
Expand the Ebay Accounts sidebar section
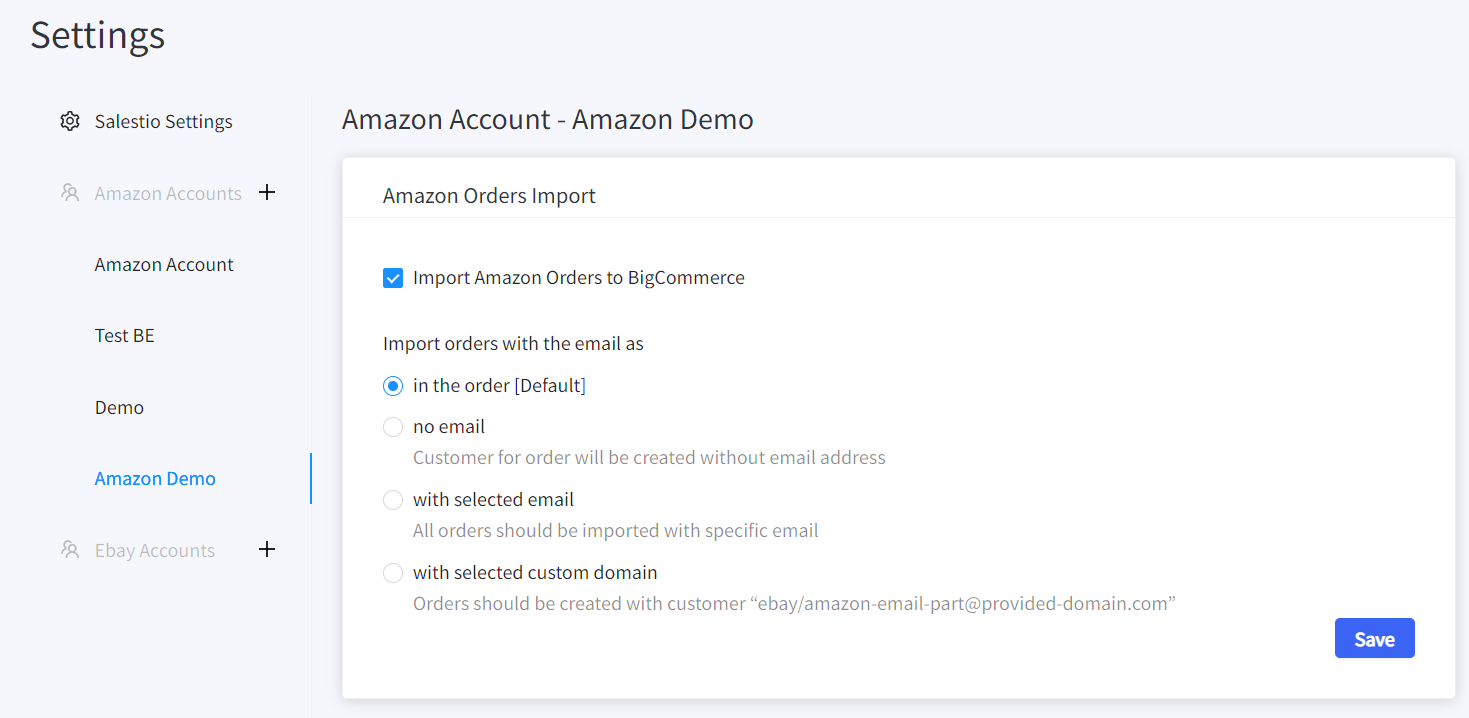pos(155,550)
